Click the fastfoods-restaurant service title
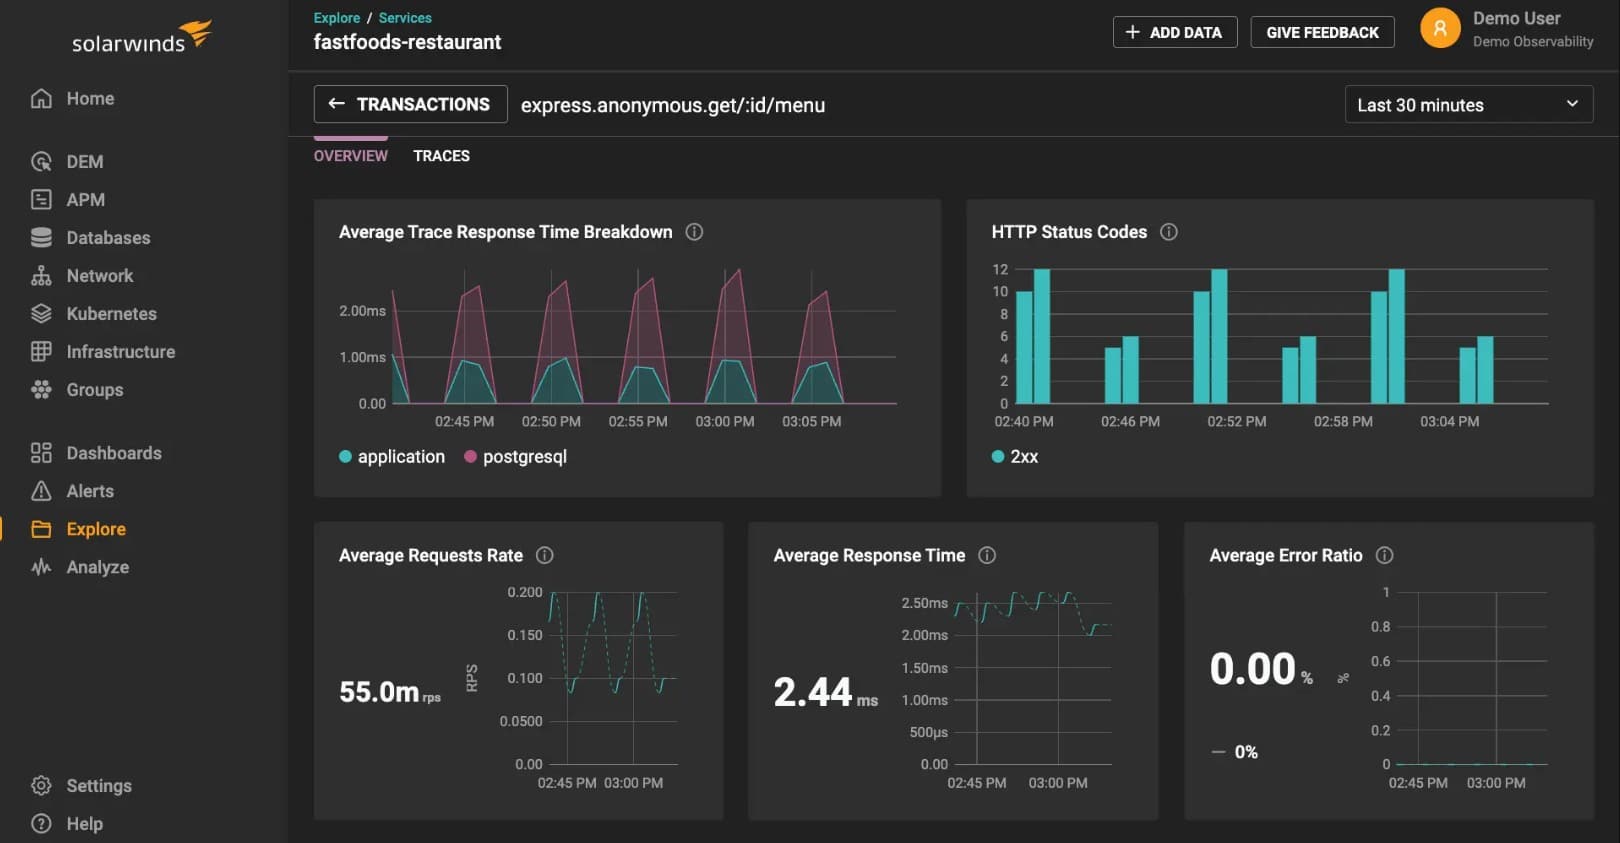Screen dimensions: 1620x843 click(407, 42)
